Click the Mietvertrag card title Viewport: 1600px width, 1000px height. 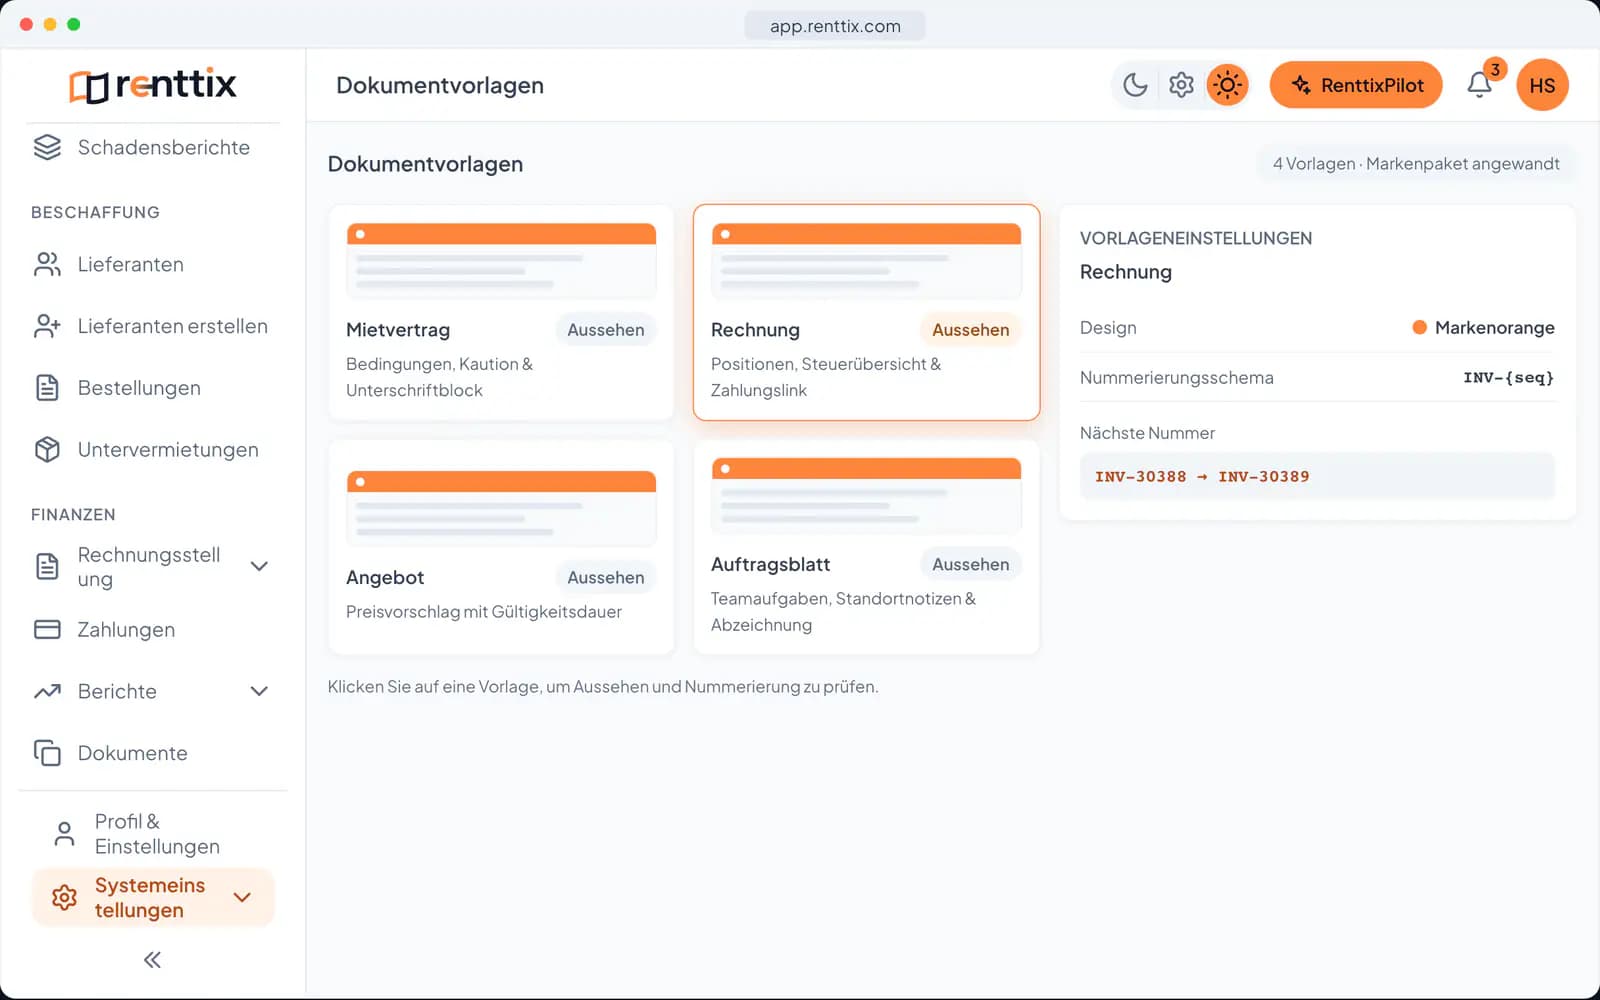[398, 330]
